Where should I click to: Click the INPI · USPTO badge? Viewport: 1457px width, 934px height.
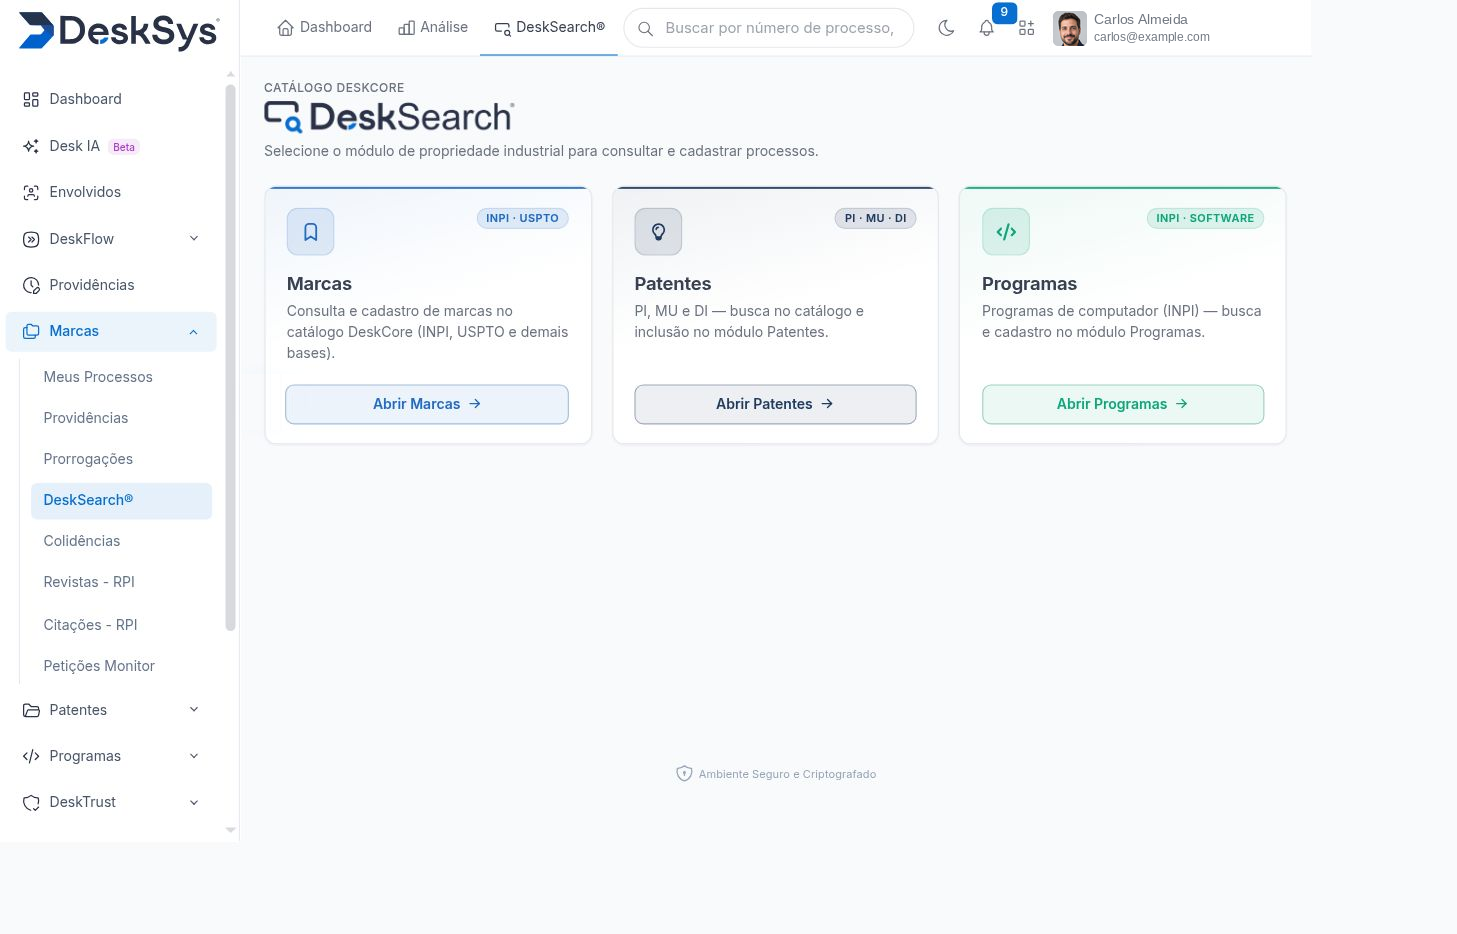point(522,218)
